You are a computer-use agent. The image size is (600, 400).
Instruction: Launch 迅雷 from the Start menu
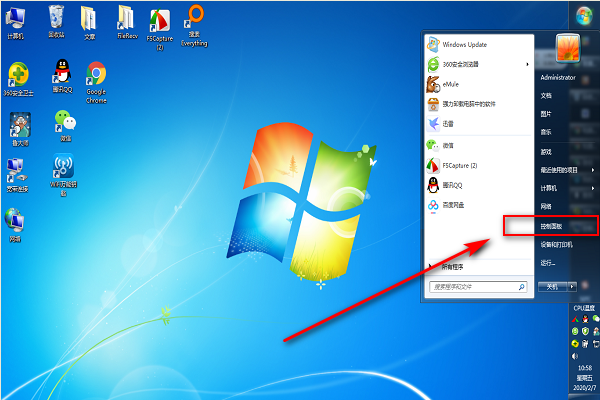coord(479,124)
